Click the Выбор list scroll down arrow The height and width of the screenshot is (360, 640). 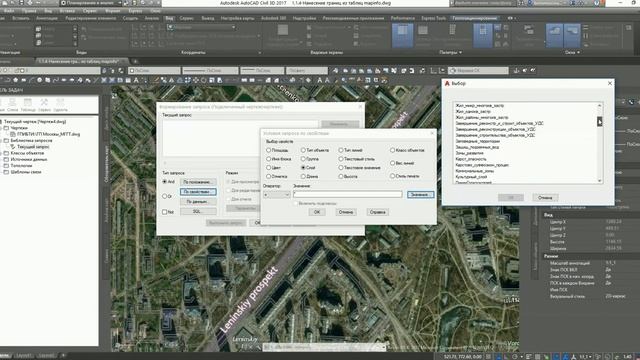600,180
